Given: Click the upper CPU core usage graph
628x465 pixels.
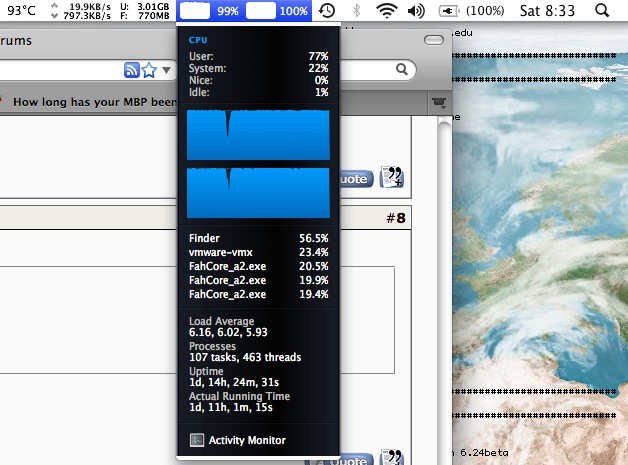Looking at the screenshot, I should pyautogui.click(x=258, y=135).
